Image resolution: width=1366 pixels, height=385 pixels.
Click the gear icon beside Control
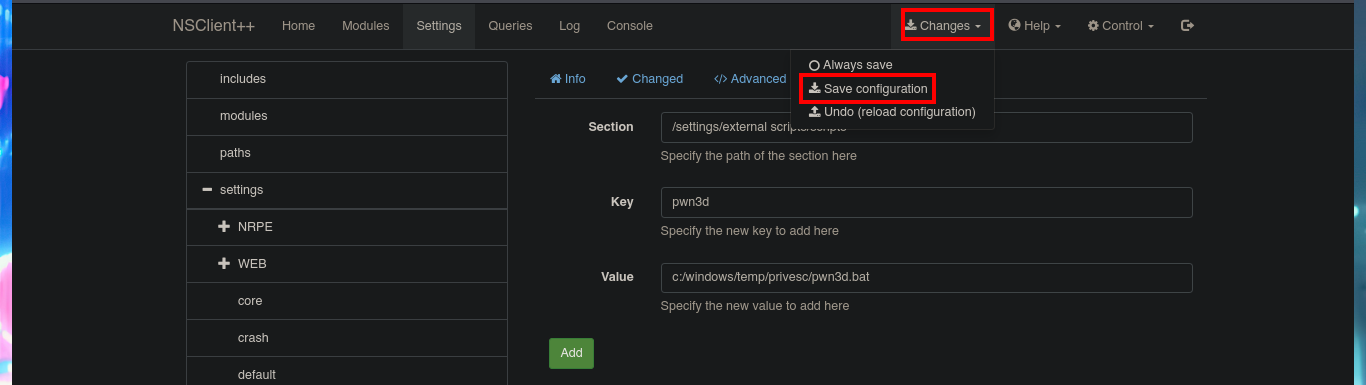1093,26
